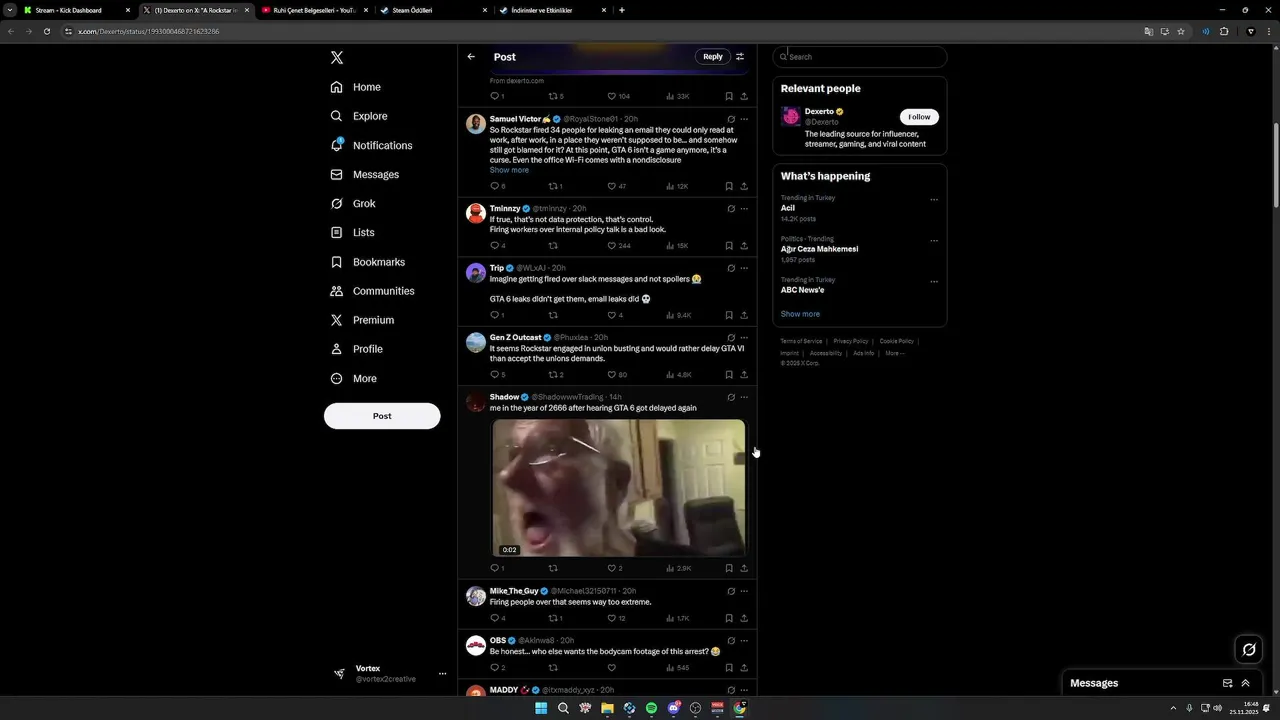1280x720 pixels.
Task: Open Notifications in the sidebar
Action: point(371,145)
